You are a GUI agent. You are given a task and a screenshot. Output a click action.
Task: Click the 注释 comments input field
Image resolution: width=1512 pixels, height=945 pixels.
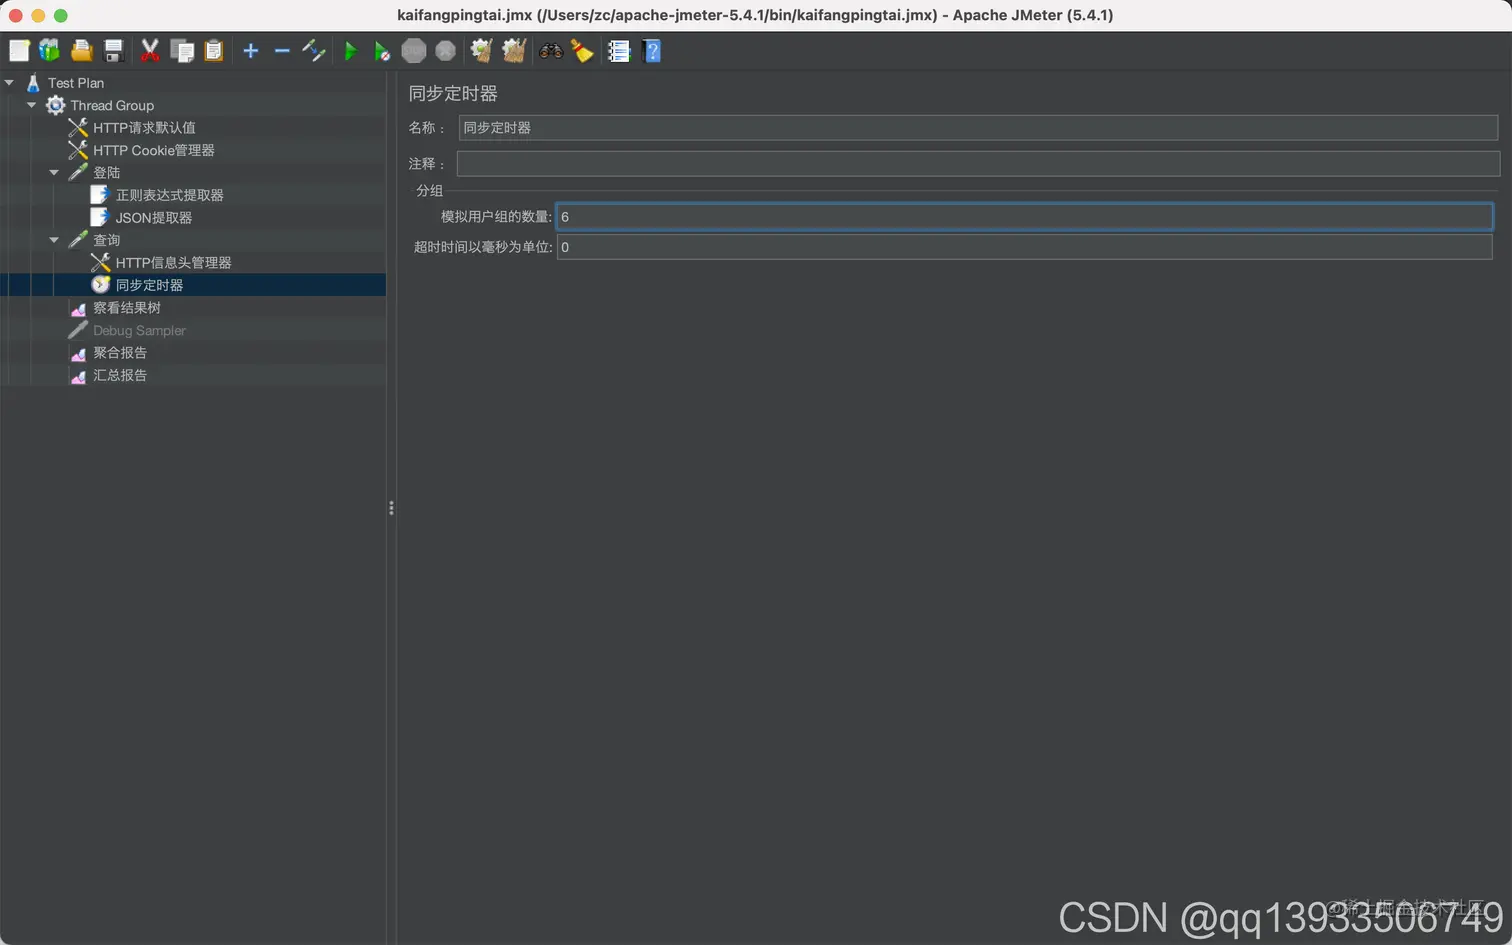pos(978,163)
